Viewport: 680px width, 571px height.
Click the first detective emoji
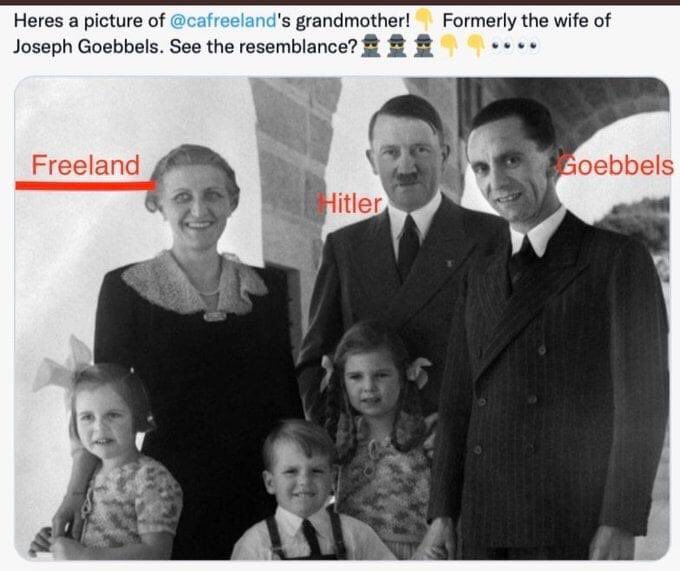coord(371,46)
